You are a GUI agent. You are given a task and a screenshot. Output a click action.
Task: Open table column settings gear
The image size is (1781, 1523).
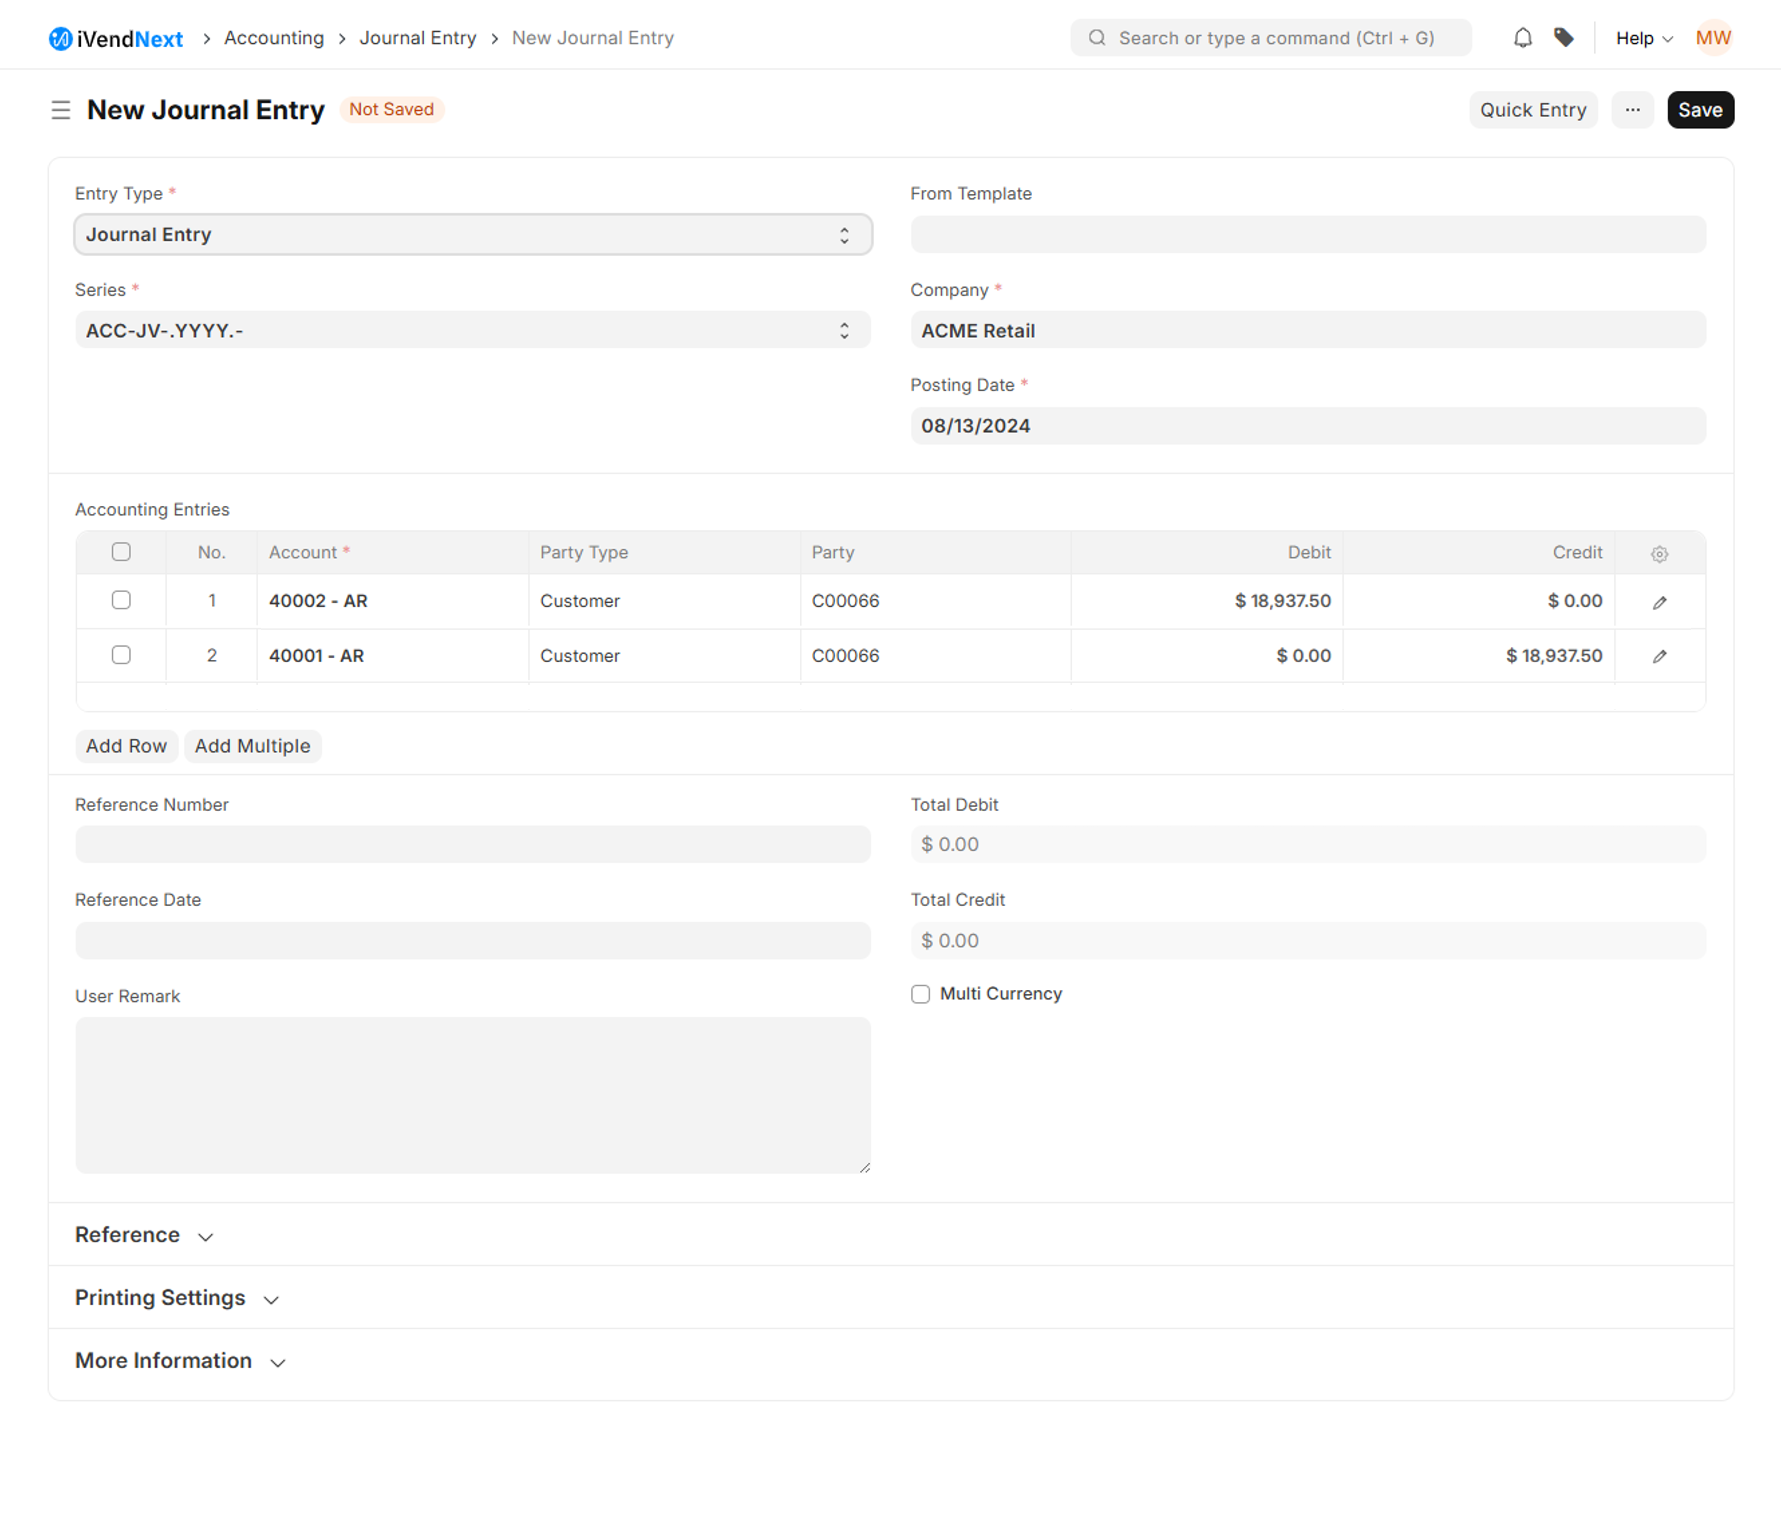tap(1659, 553)
